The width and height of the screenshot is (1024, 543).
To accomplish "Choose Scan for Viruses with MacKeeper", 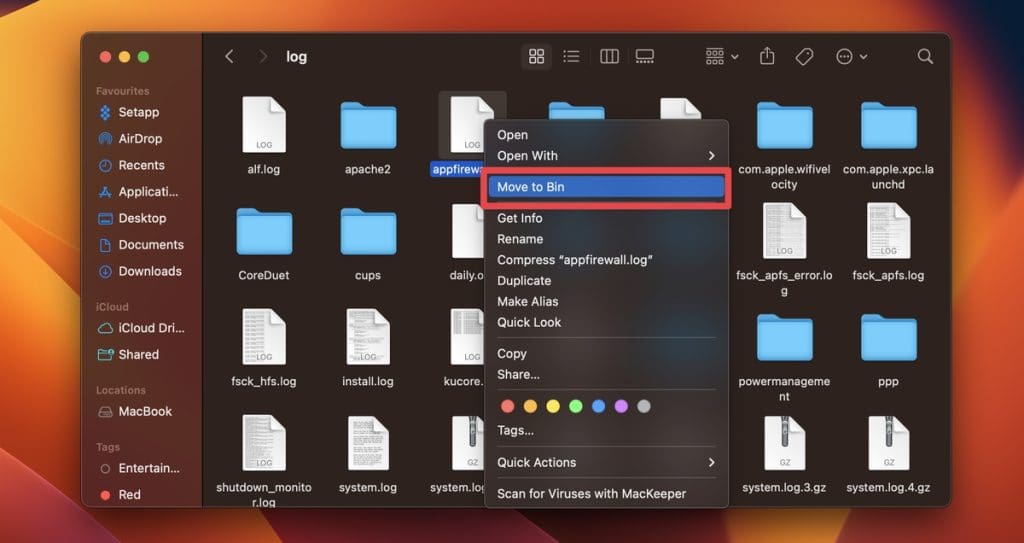I will 606,494.
